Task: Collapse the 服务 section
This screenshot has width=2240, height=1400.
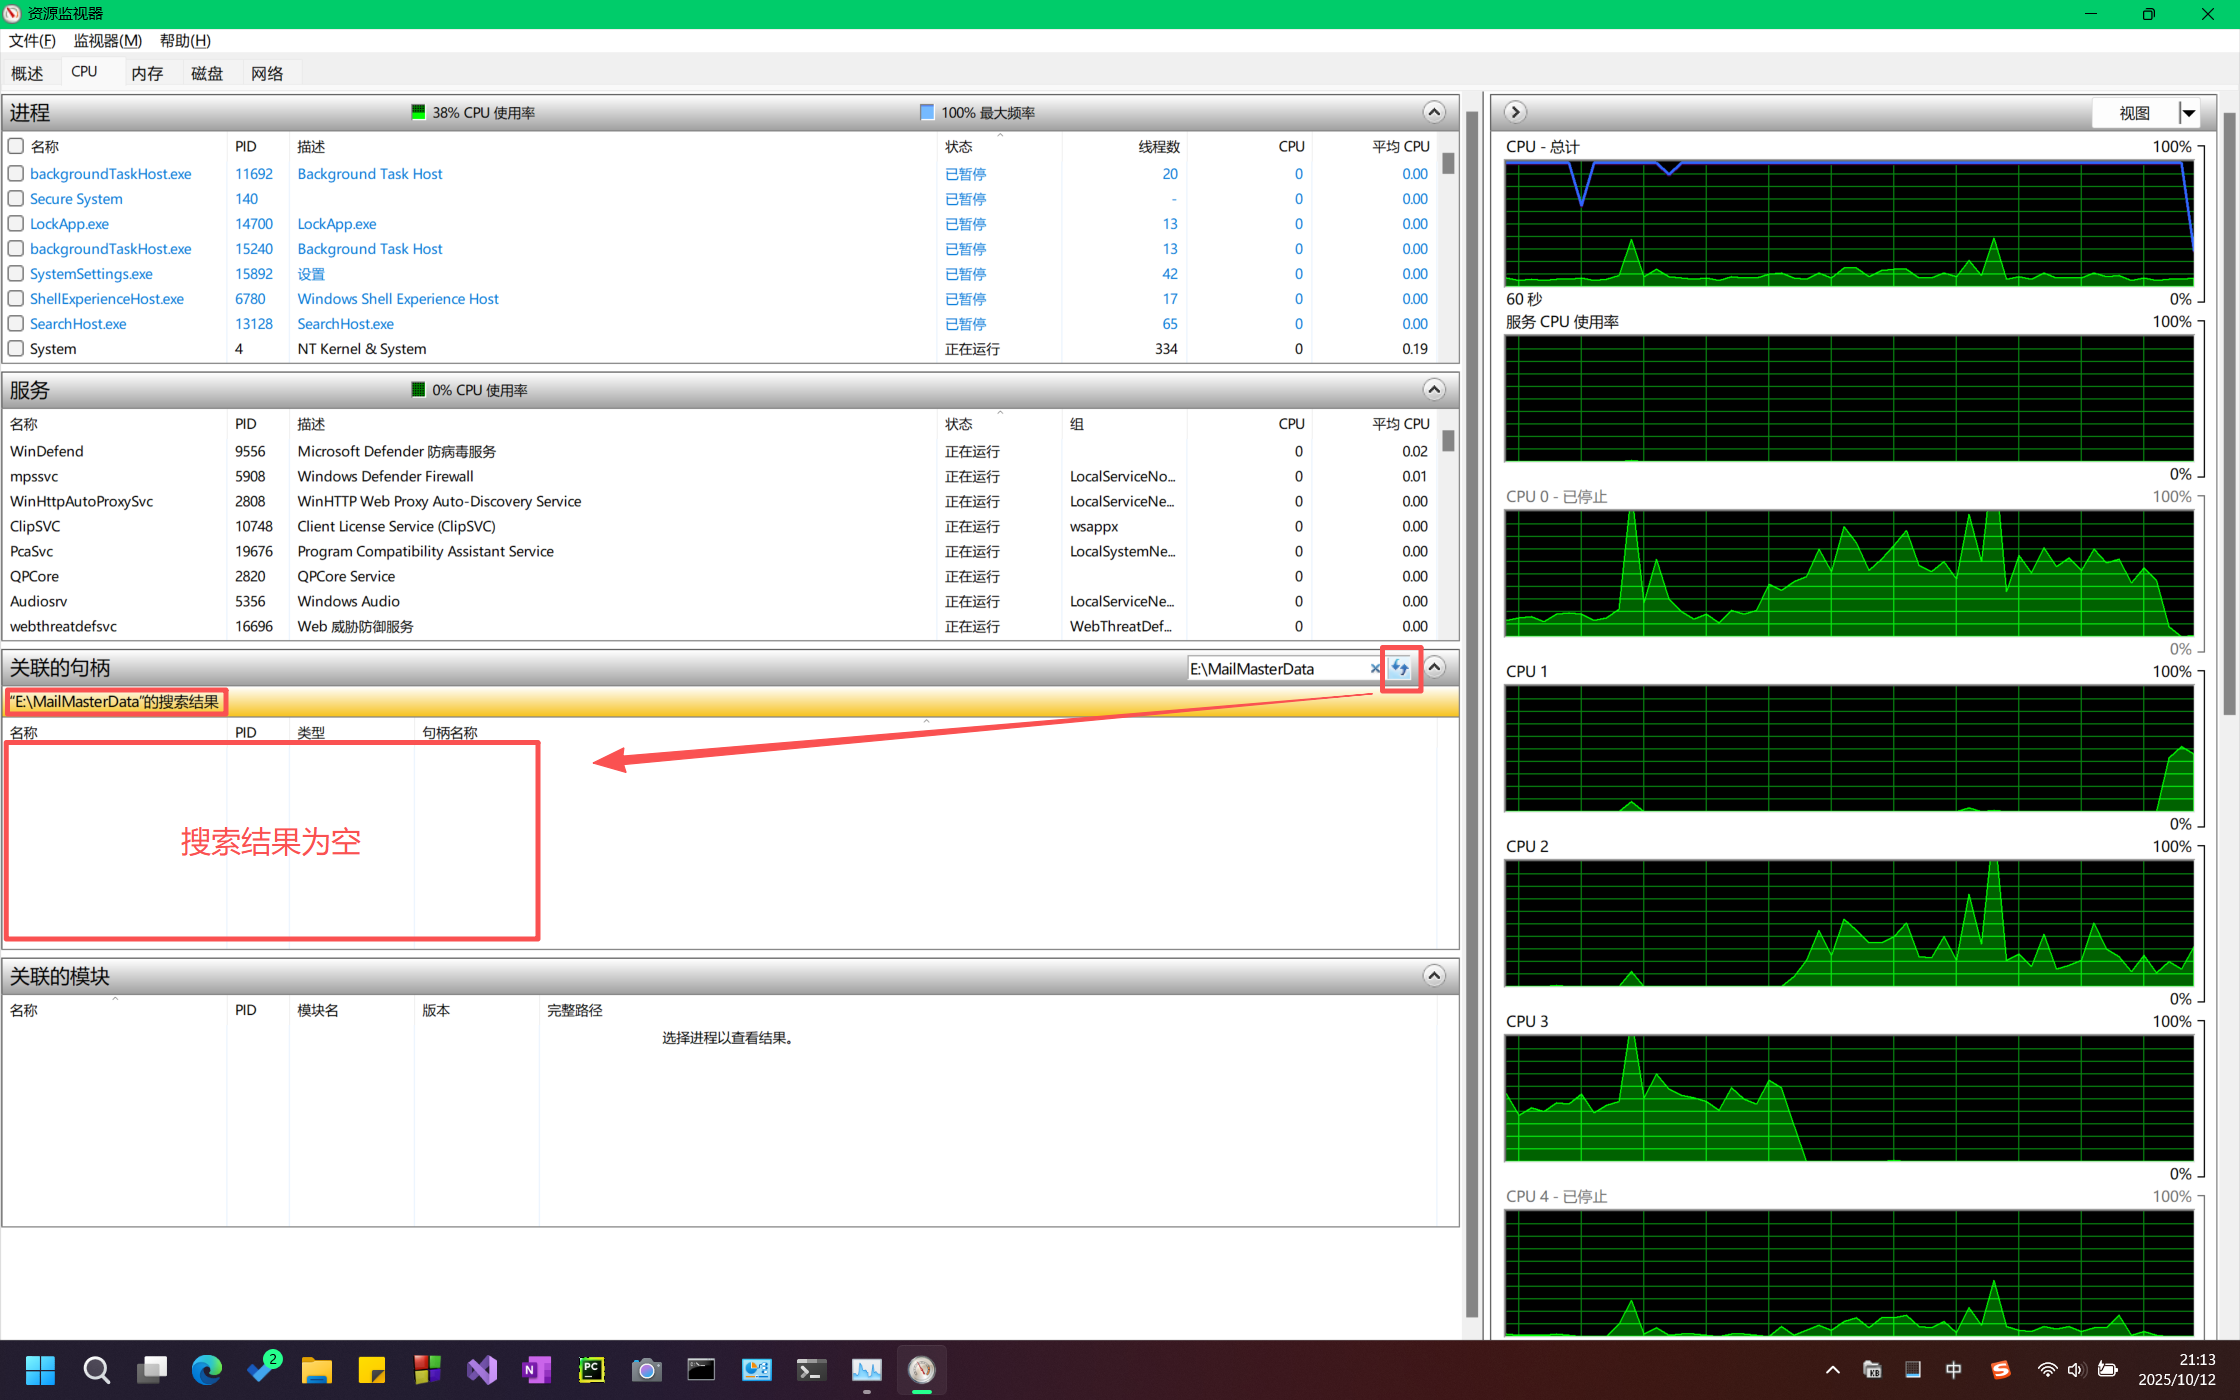Action: (1434, 389)
